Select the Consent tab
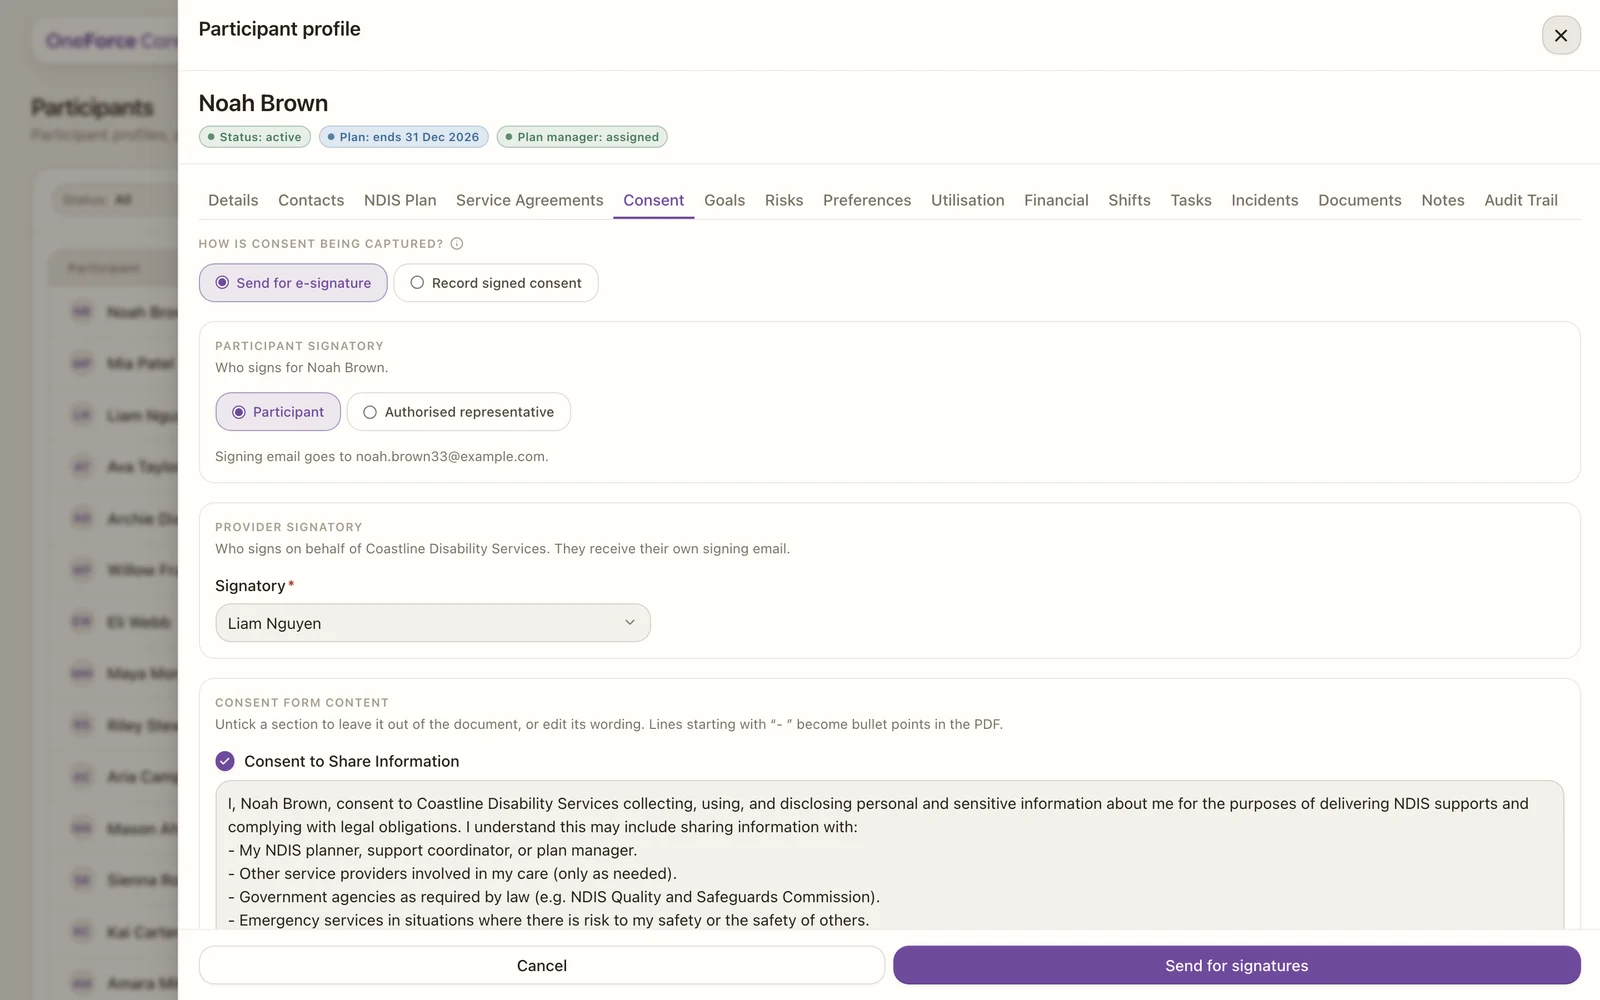The image size is (1600, 1000). coord(654,200)
